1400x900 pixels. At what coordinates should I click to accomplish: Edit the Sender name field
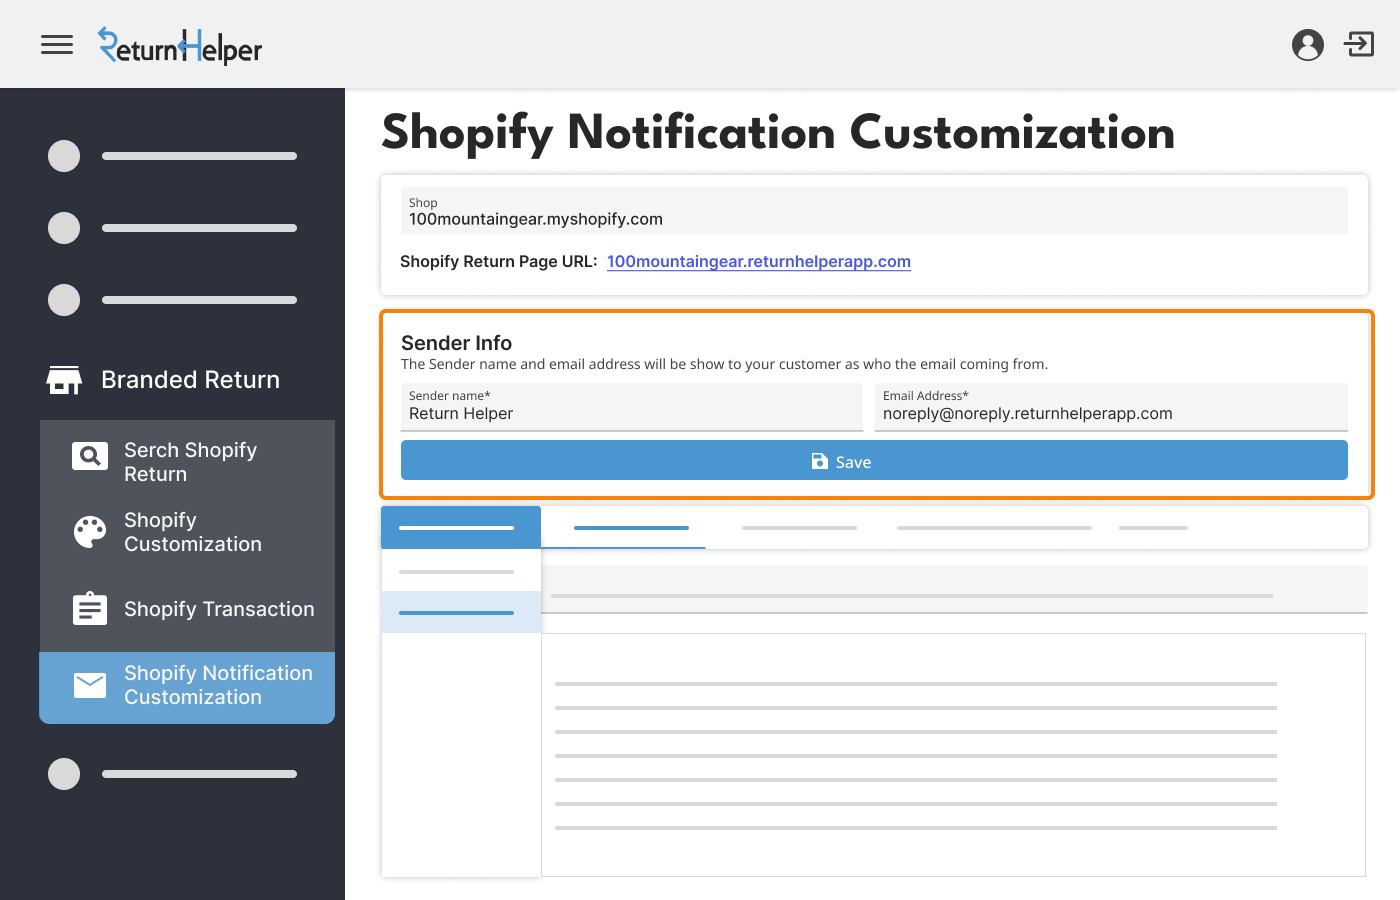tap(632, 407)
